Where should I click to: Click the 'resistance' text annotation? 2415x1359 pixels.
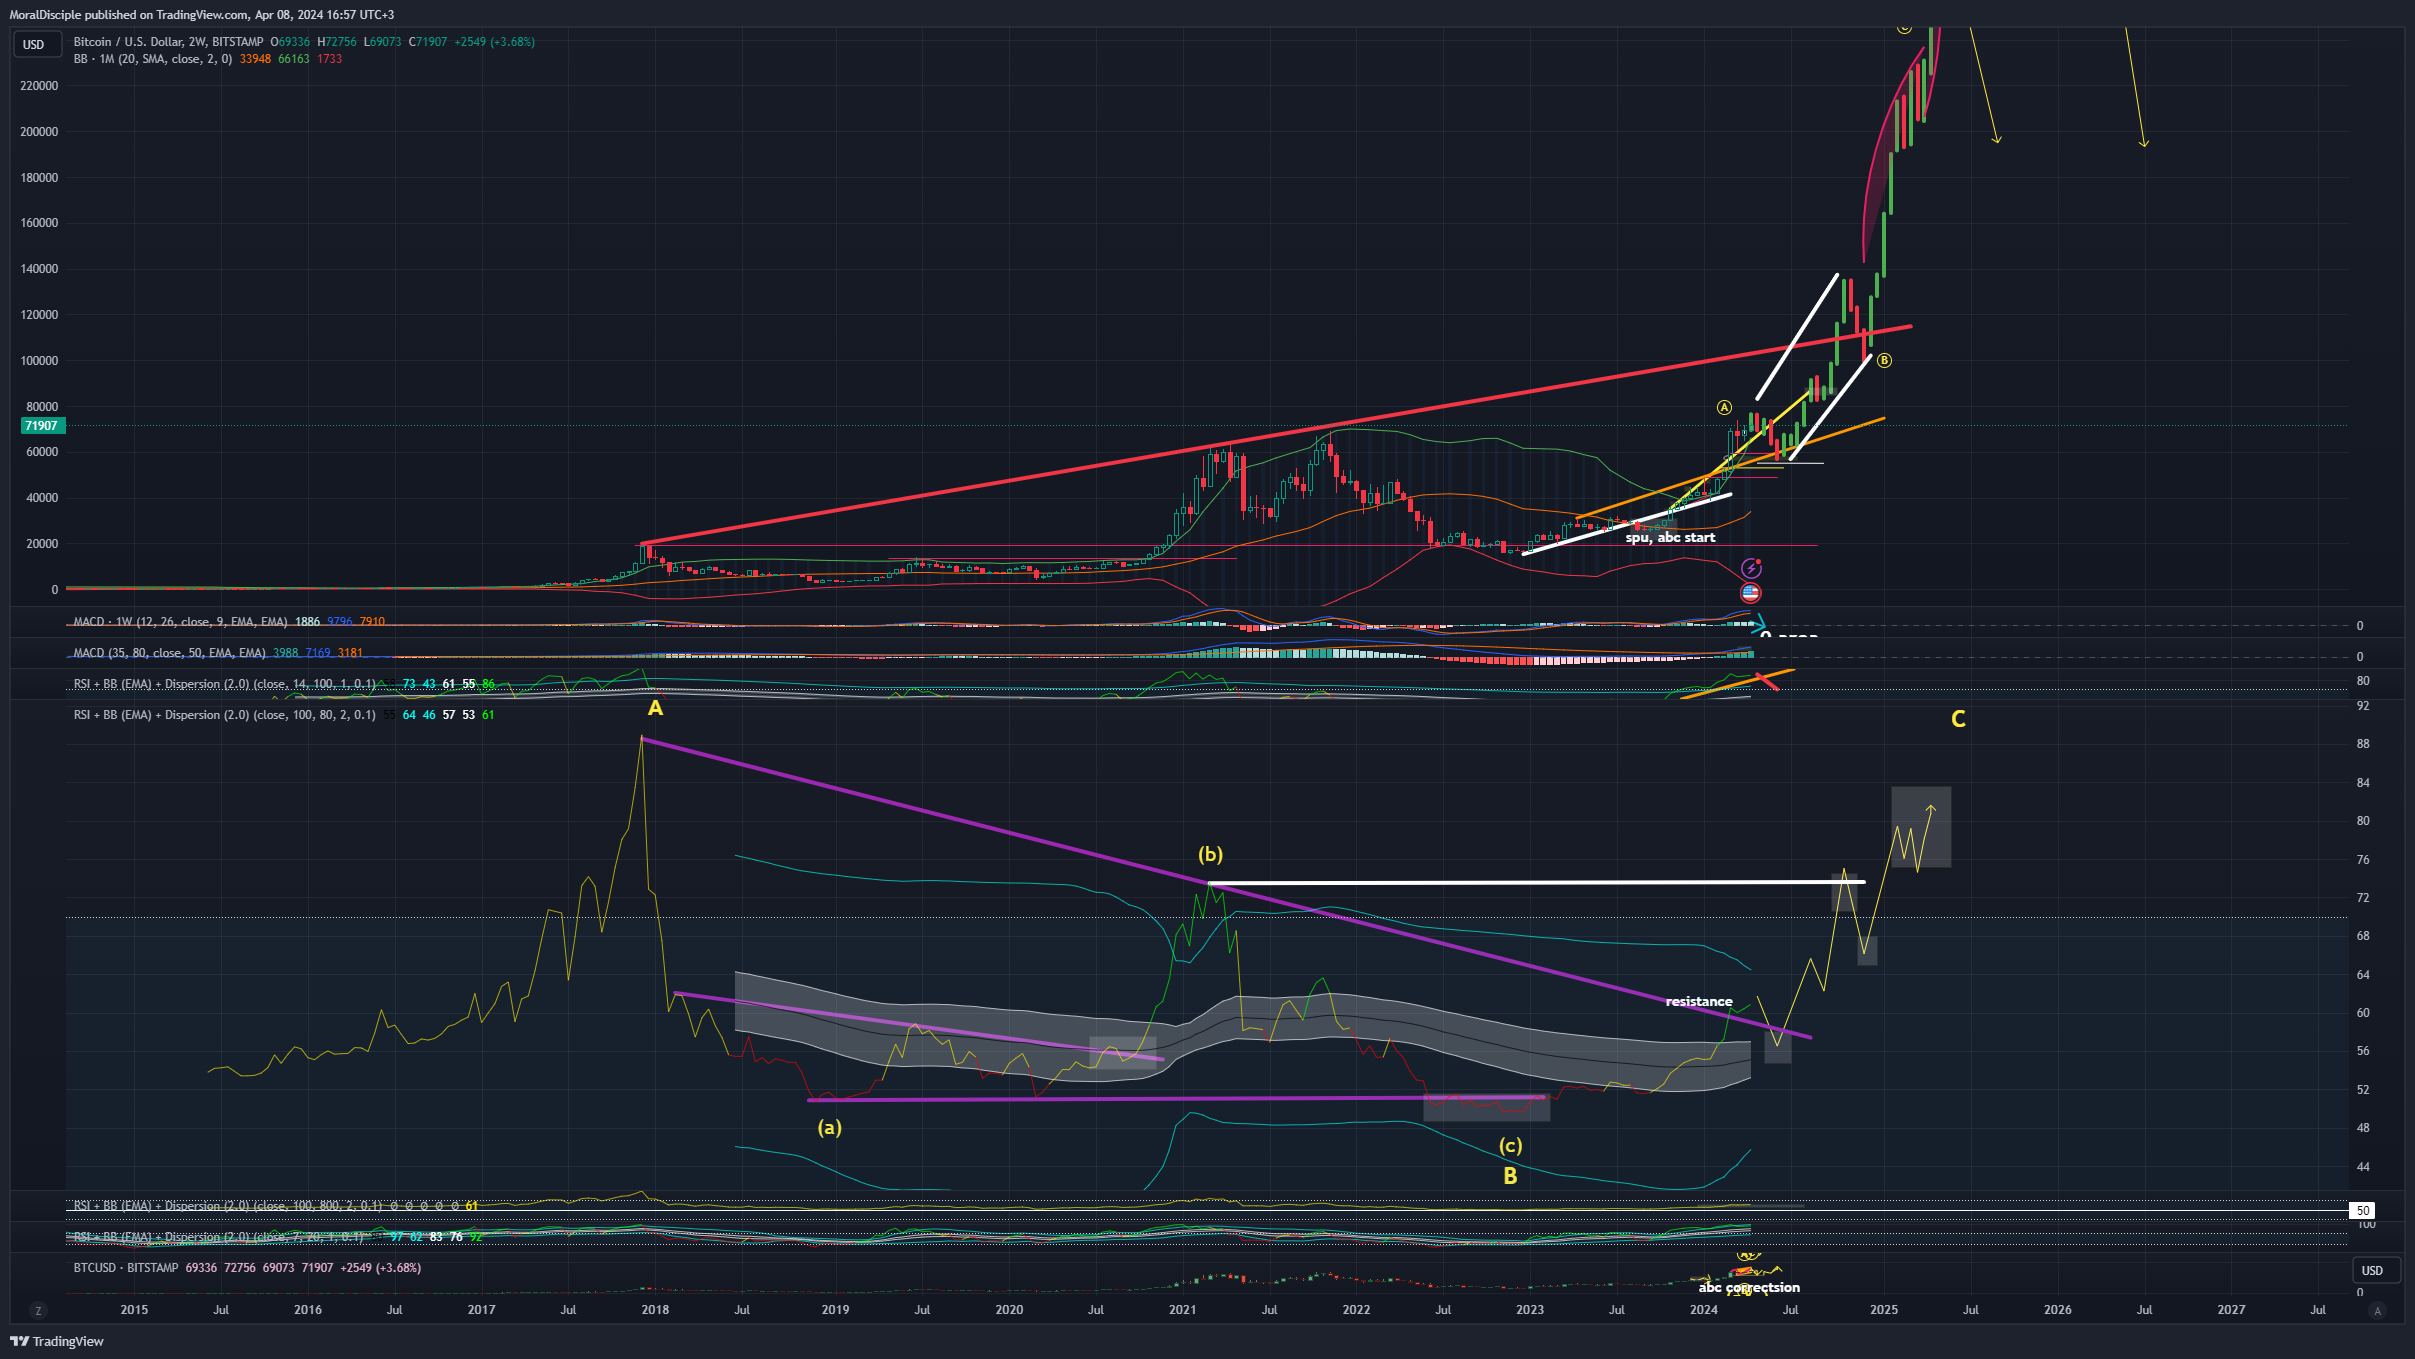pyautogui.click(x=1699, y=1002)
